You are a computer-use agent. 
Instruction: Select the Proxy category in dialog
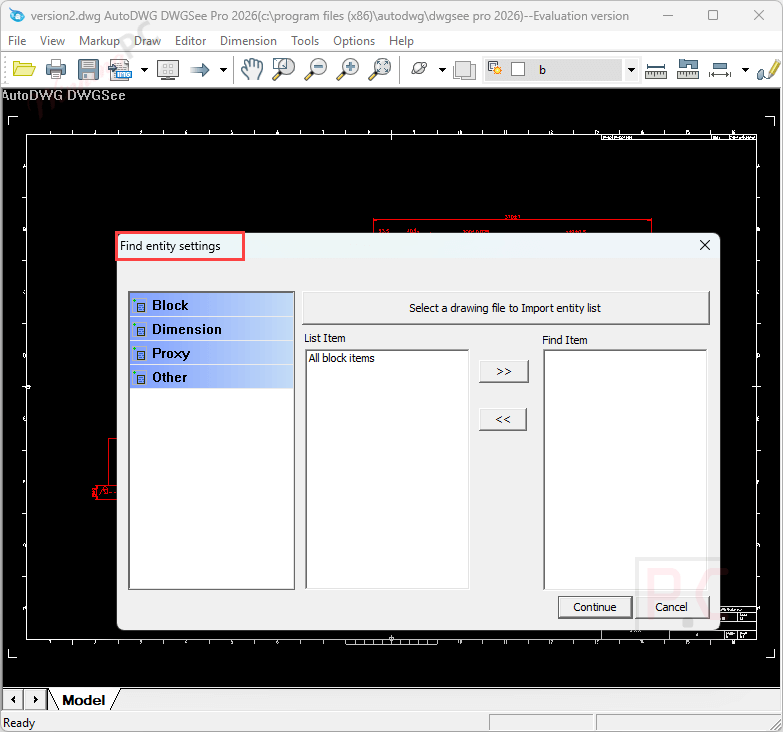point(212,353)
